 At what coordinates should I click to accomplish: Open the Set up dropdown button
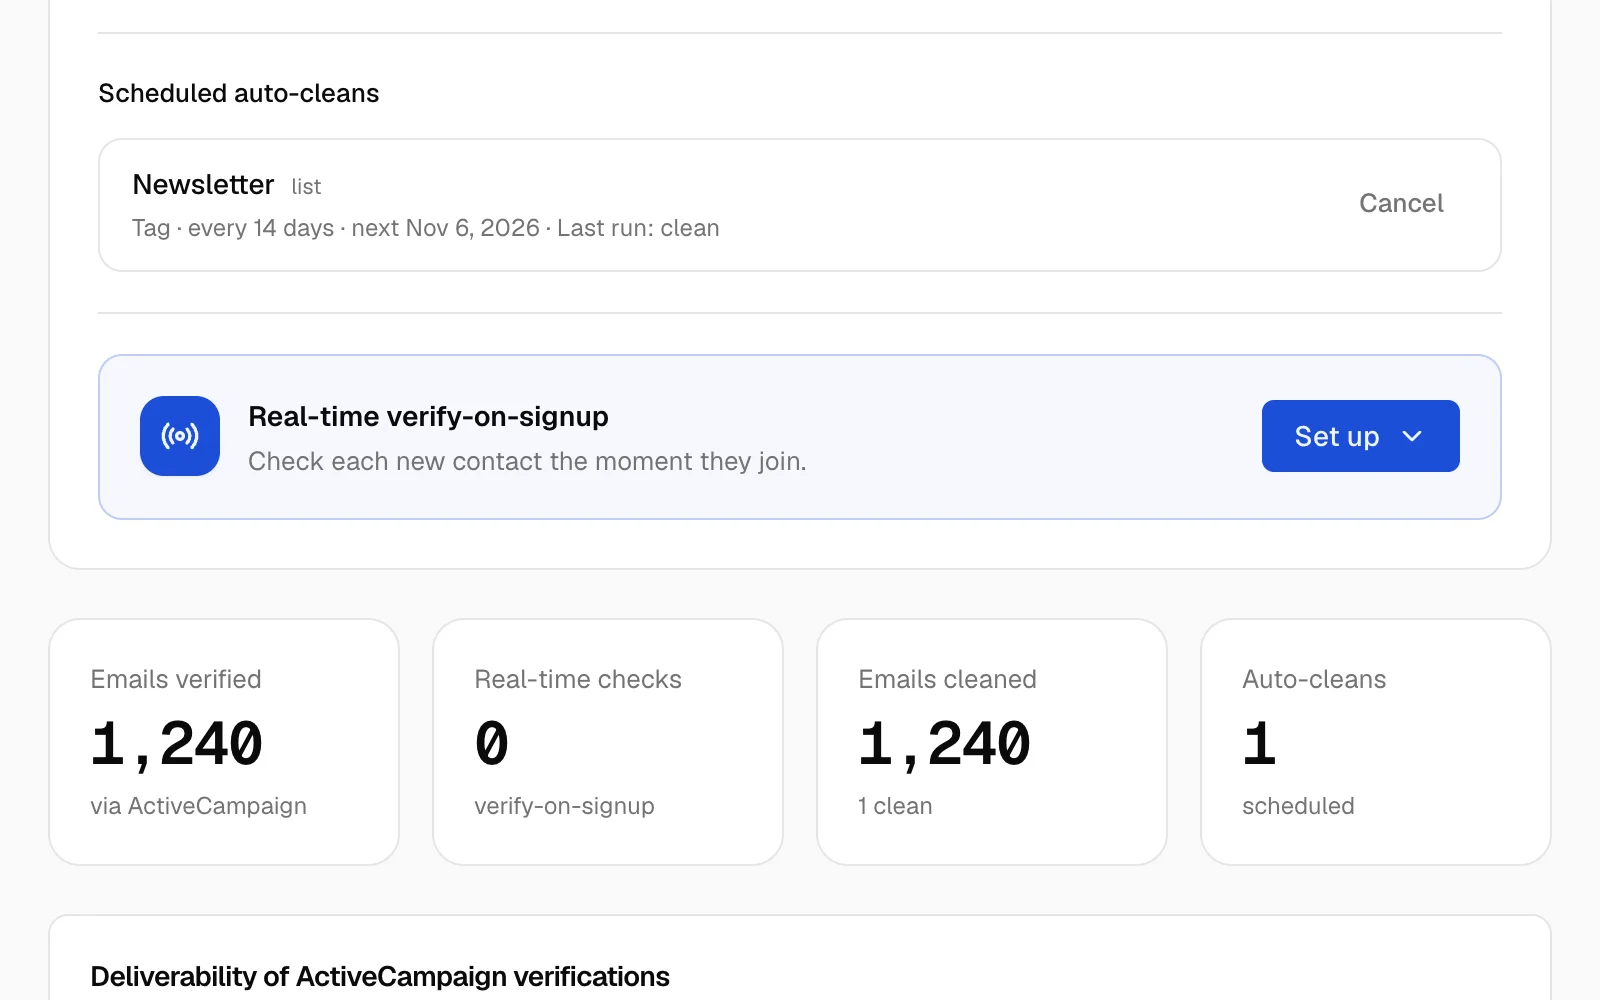[1360, 436]
